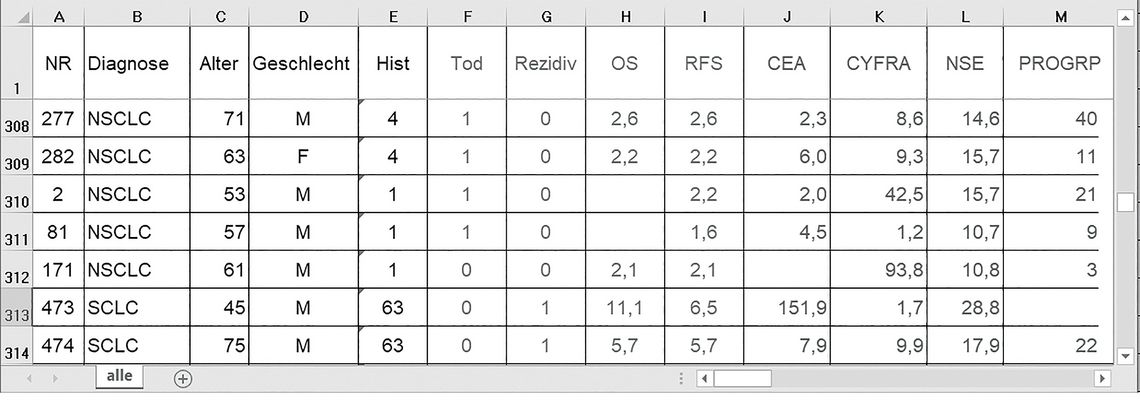
Task: Click the vertical scrollbar thumb
Action: click(1126, 202)
